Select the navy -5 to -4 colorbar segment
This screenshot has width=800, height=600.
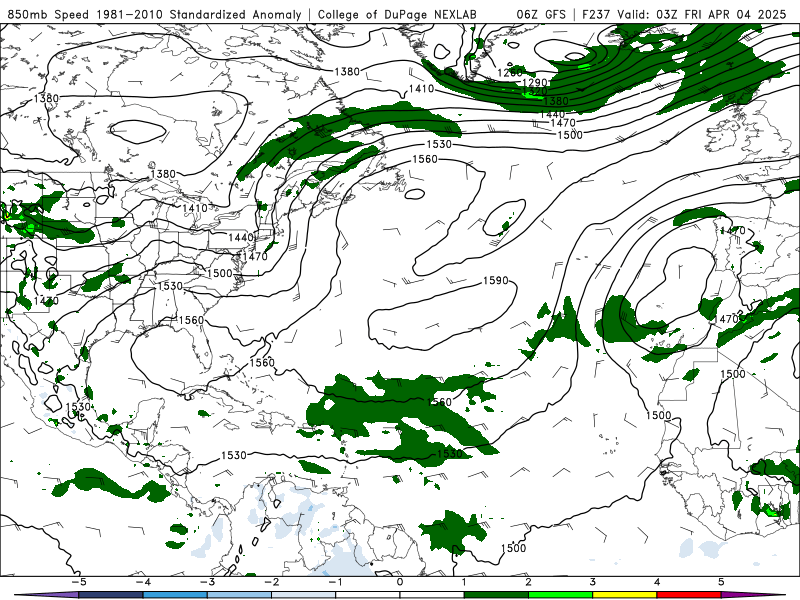point(111,595)
